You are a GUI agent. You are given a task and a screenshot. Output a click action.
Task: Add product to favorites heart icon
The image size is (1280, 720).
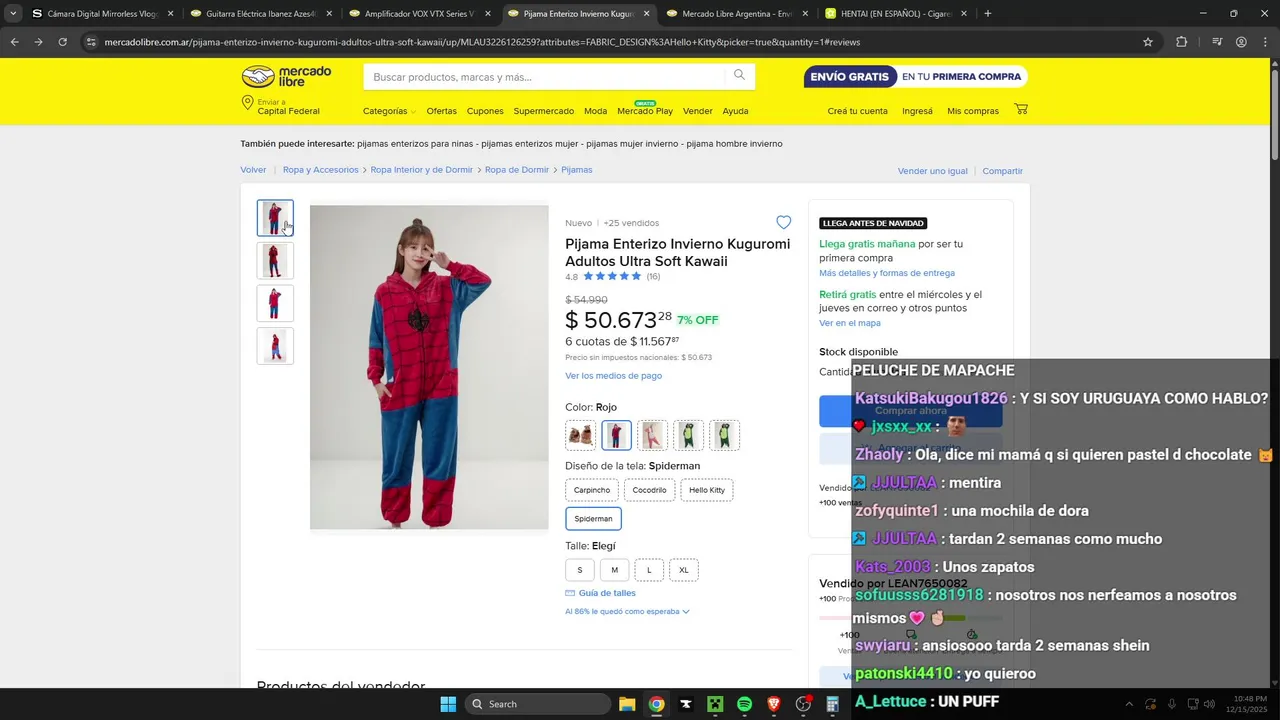click(783, 222)
